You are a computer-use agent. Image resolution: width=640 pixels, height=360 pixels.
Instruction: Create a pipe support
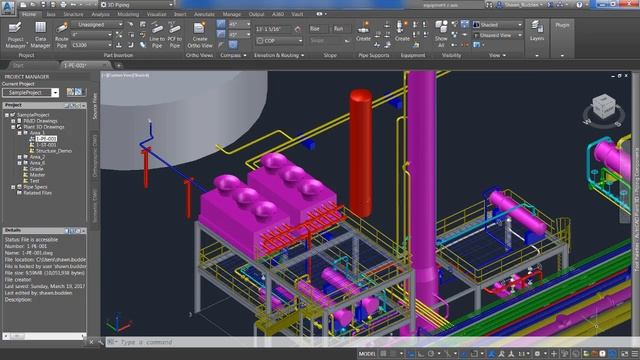pyautogui.click(x=363, y=32)
